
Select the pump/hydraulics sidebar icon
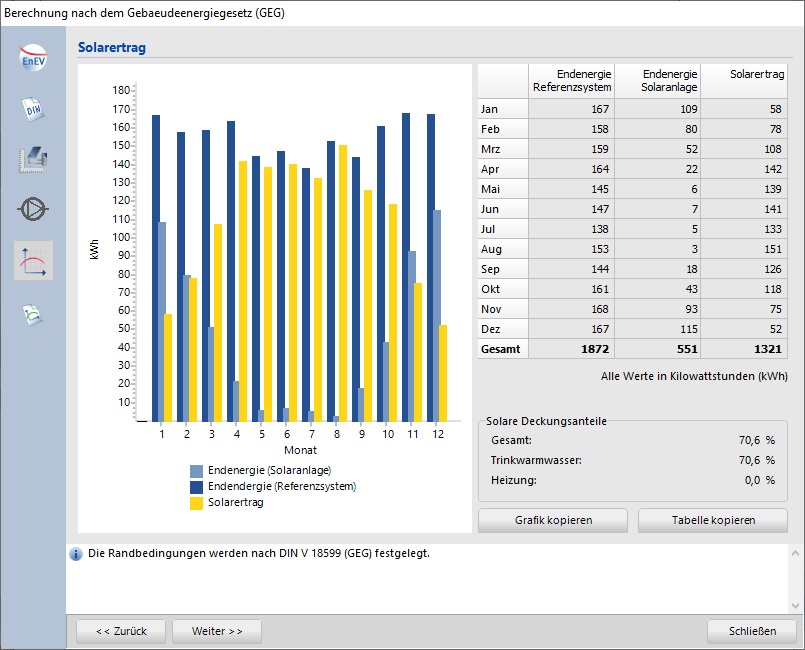coord(31,207)
